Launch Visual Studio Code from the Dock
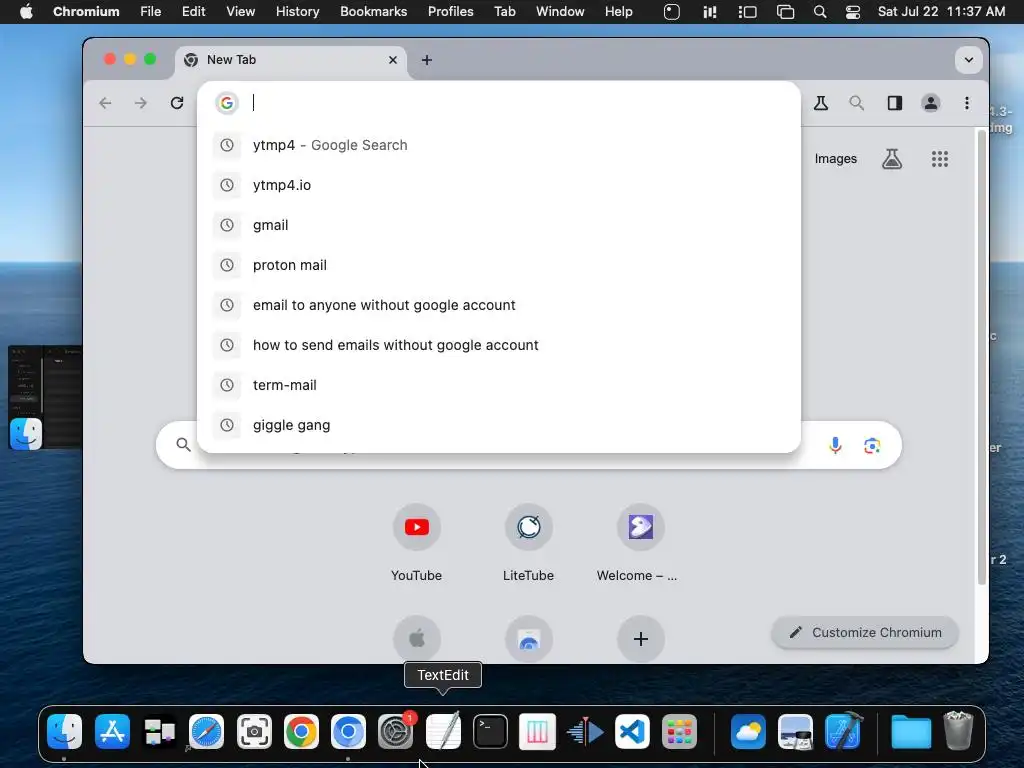1024x768 pixels. click(632, 731)
